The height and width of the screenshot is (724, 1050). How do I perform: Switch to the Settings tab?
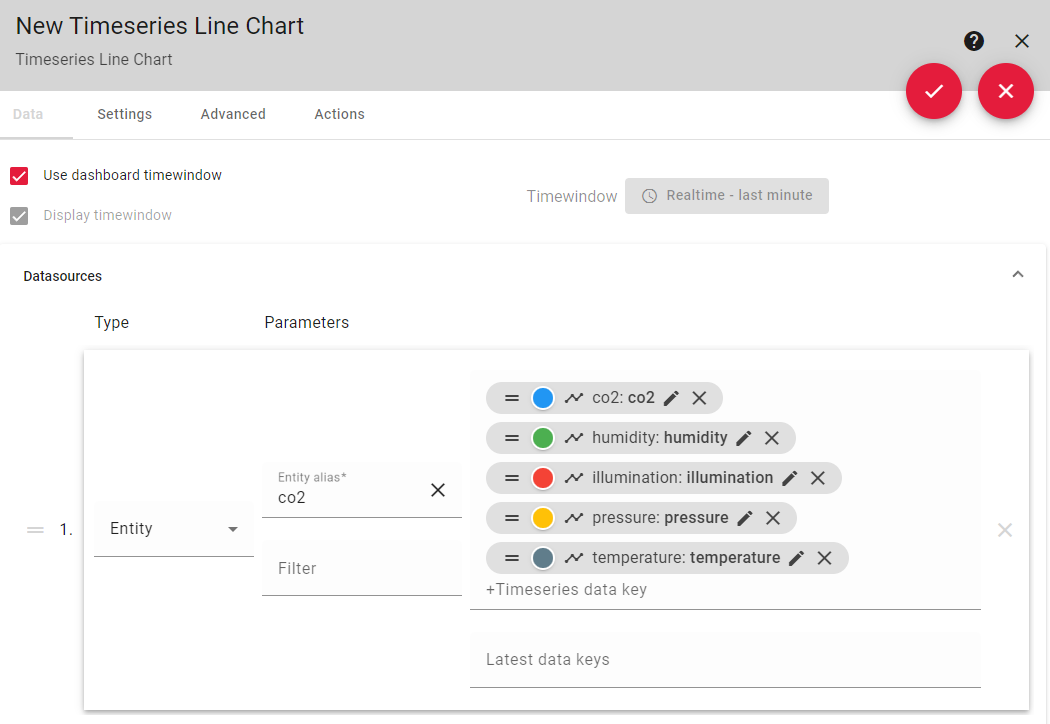[x=125, y=115]
